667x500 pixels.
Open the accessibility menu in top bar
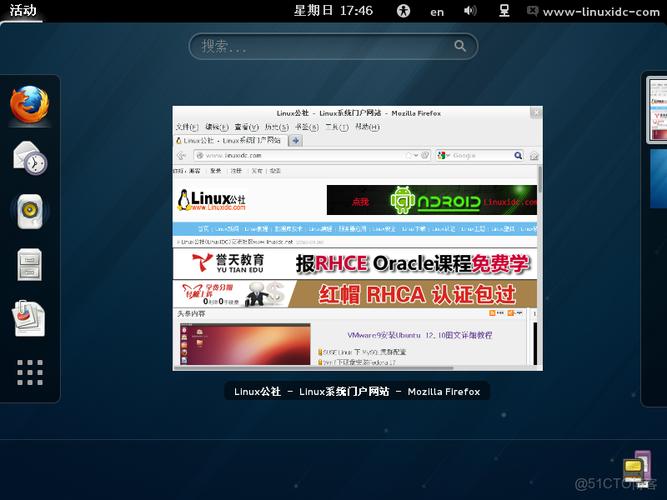point(403,11)
